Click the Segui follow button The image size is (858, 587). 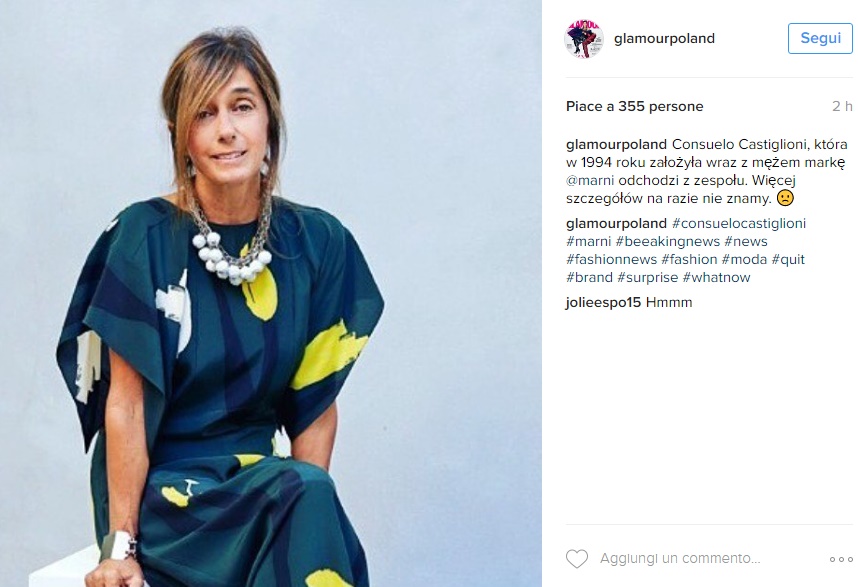[820, 38]
